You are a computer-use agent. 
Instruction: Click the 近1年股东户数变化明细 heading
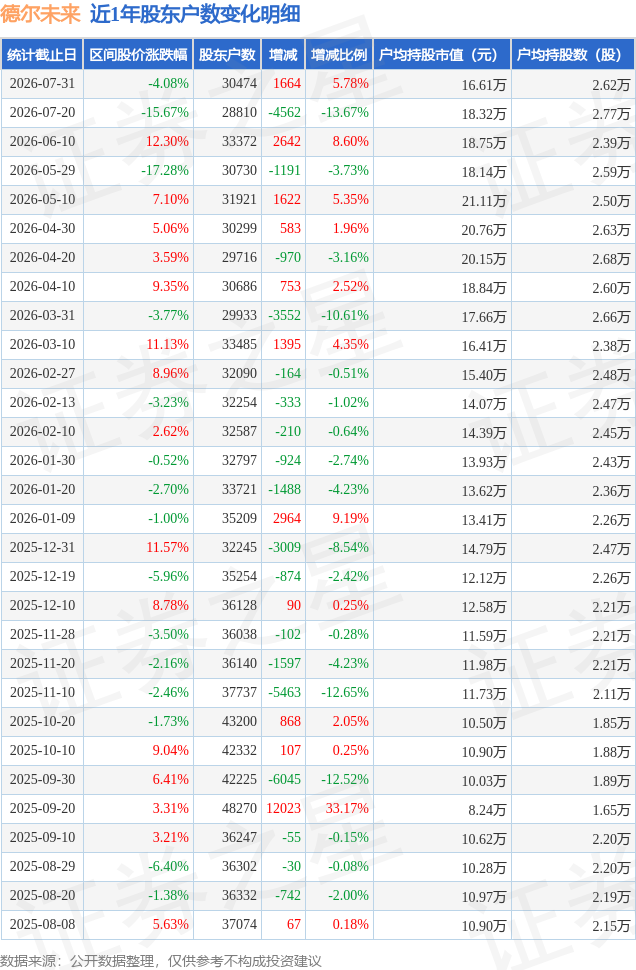[196, 14]
